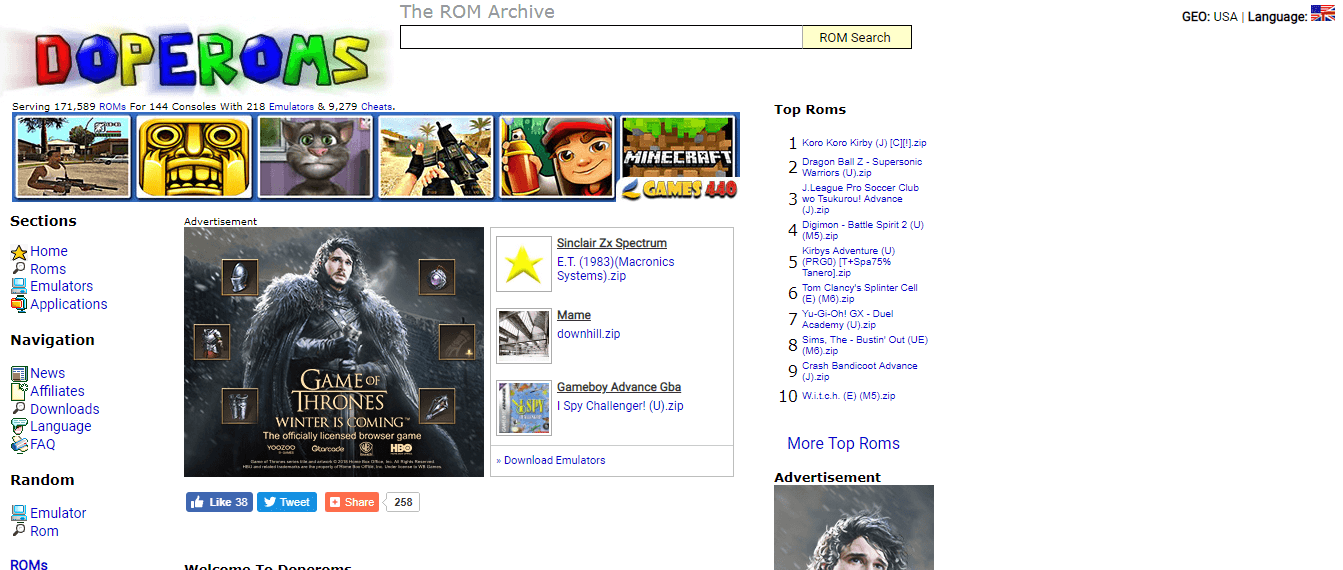Open Dragon Ball Z Supersonic Warriors rom

coord(862,167)
